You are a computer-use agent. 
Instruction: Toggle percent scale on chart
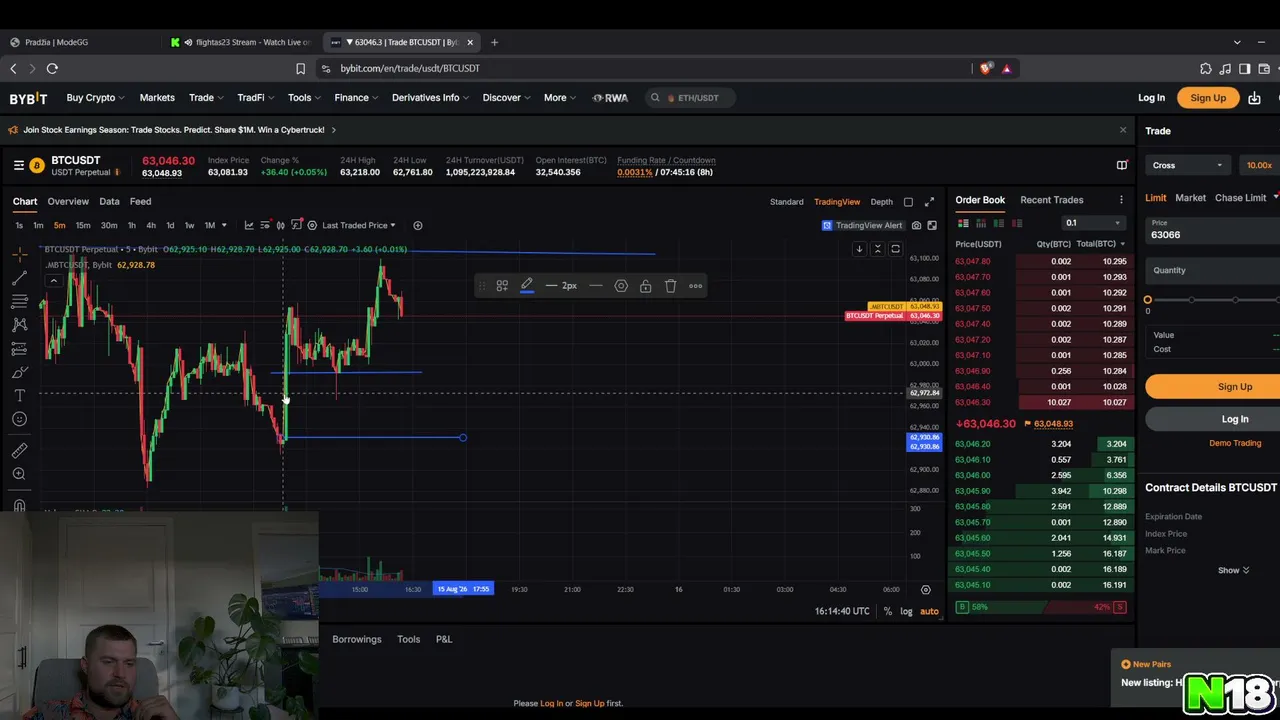pyautogui.click(x=887, y=611)
